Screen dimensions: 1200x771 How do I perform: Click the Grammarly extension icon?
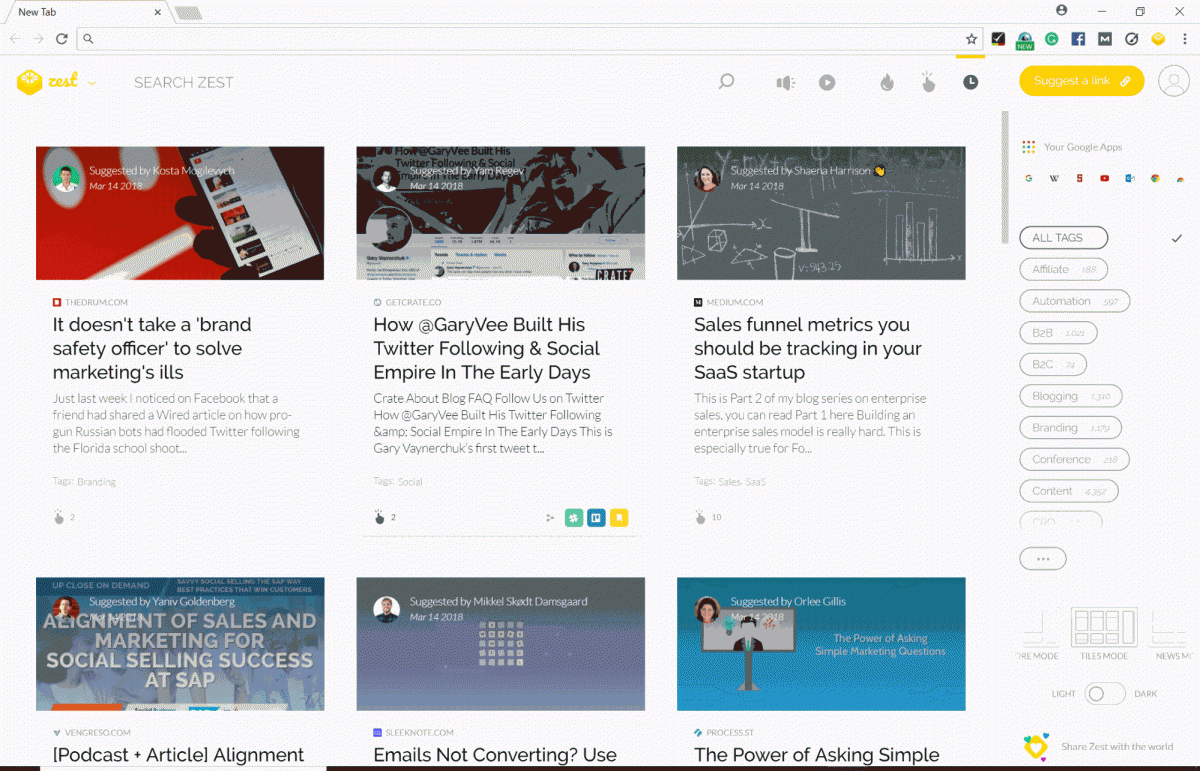[1052, 39]
